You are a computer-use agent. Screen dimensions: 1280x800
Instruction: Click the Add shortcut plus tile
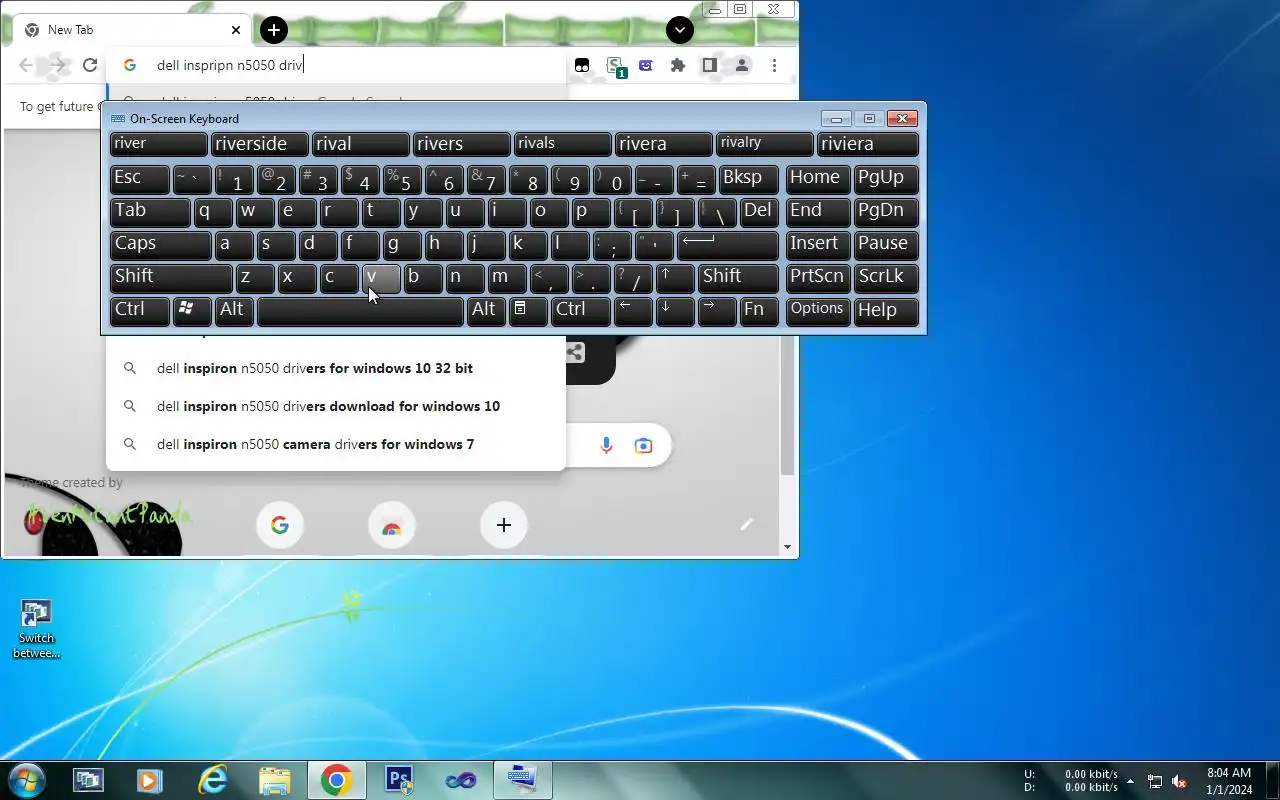(x=504, y=525)
